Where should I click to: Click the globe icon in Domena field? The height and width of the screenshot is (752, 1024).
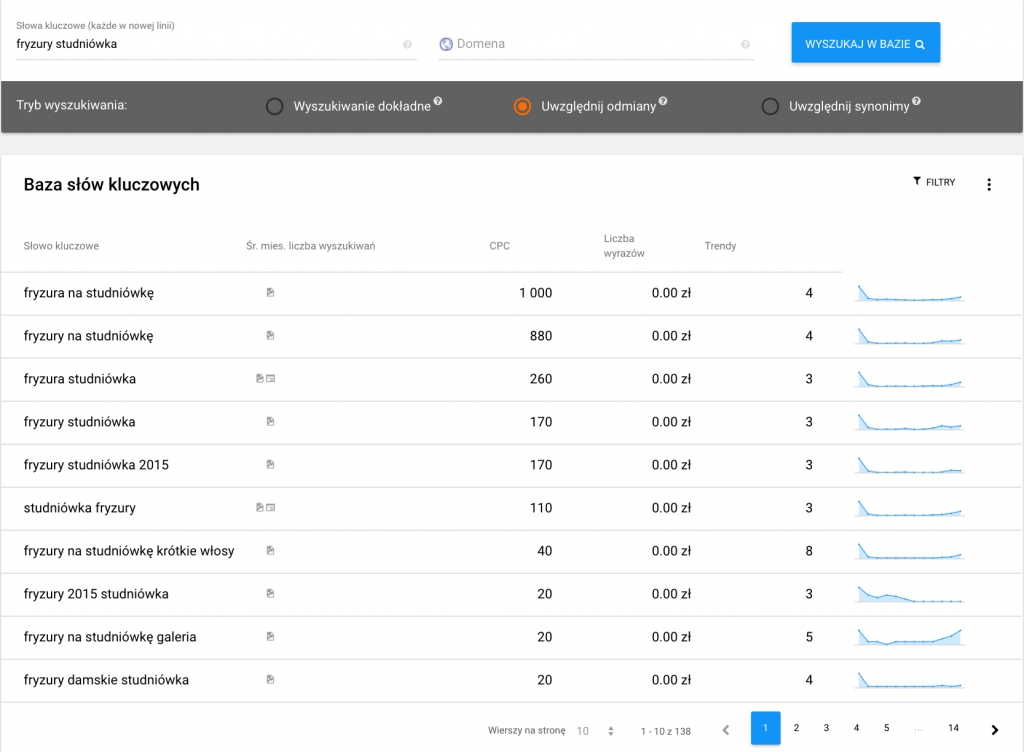446,44
